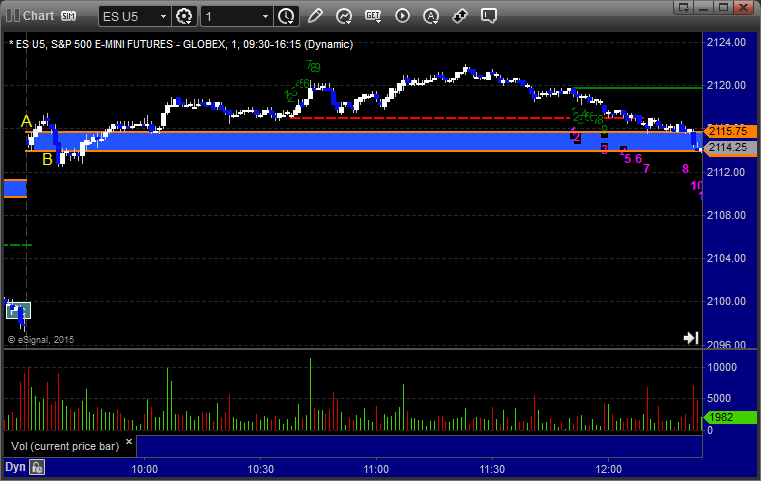Expand the interval dropdown showing 1
Image resolution: width=761 pixels, height=481 pixels.
(265, 17)
